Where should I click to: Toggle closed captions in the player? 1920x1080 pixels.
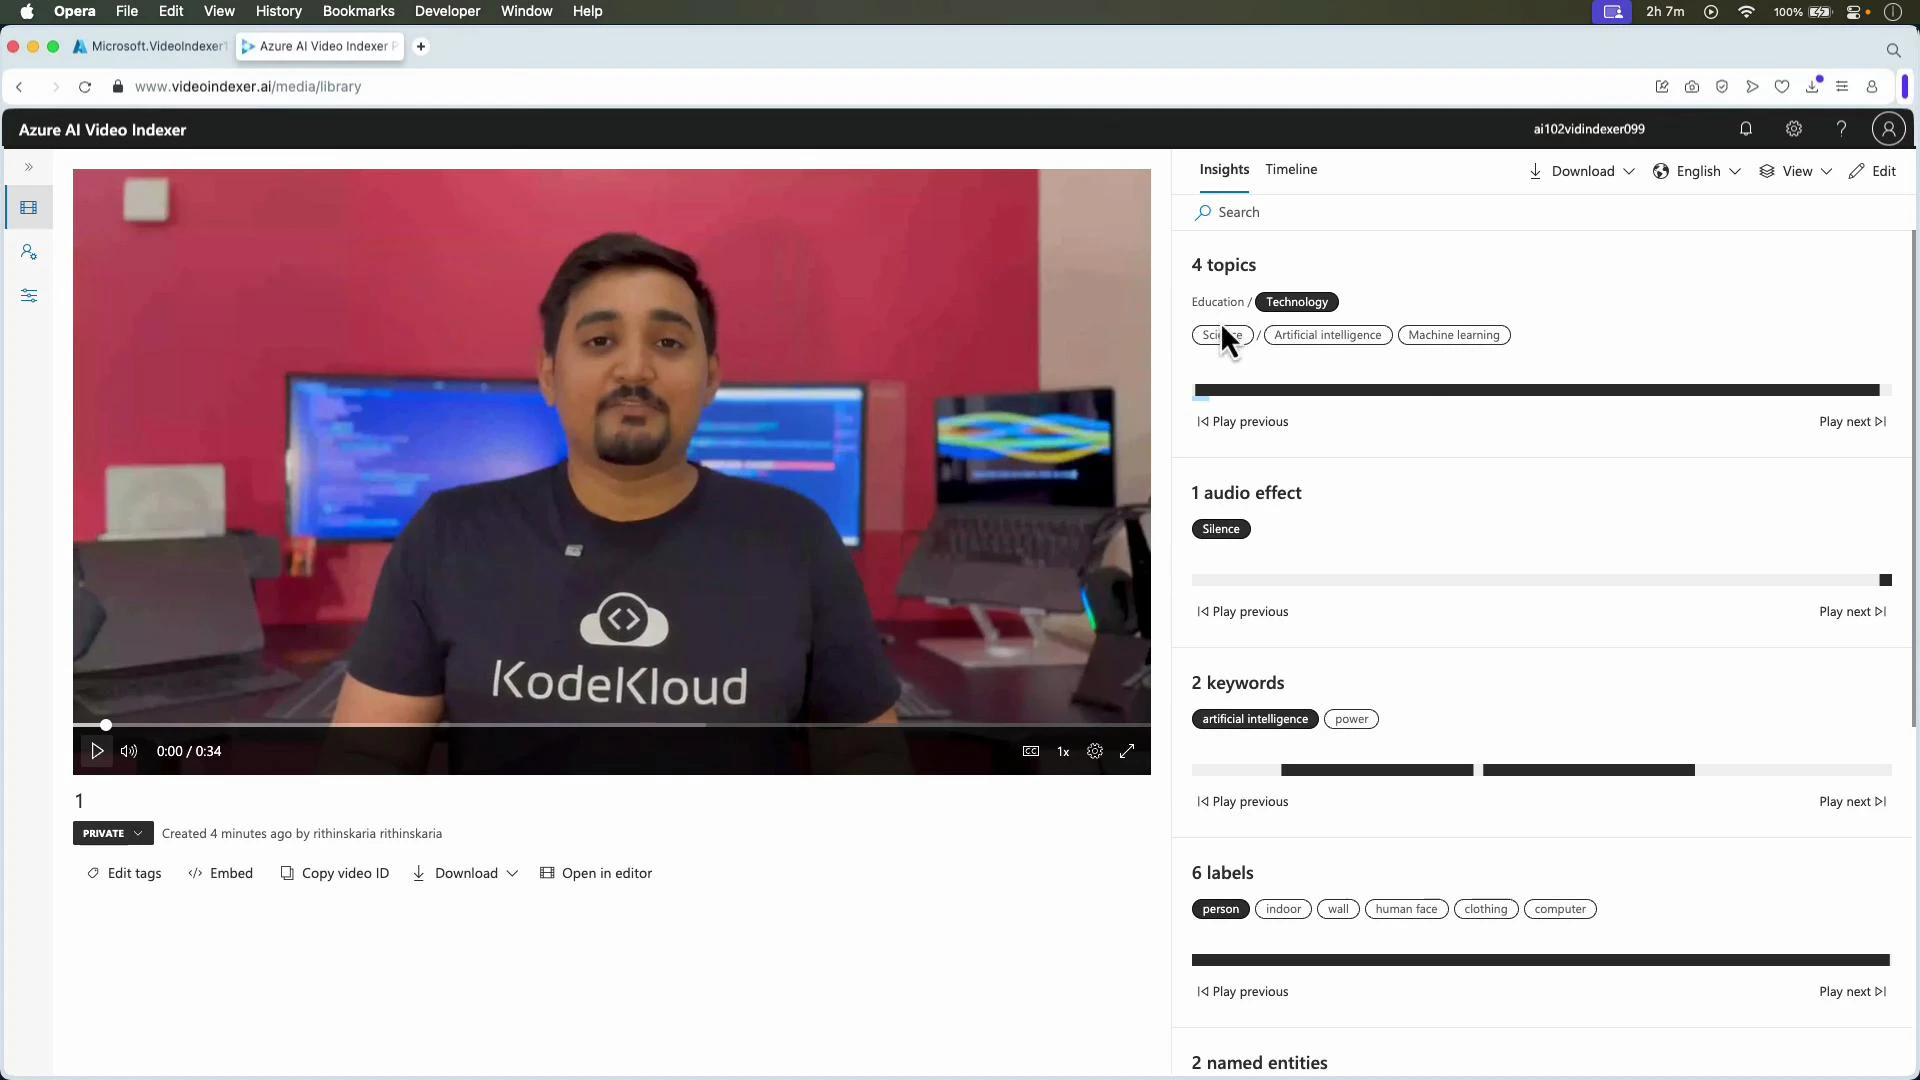(x=1030, y=751)
